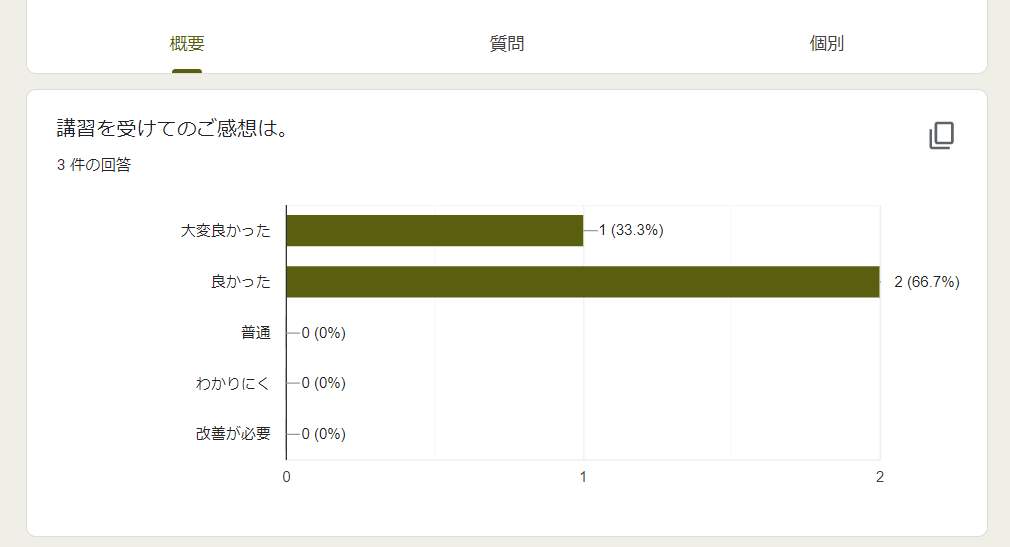Select the 大変良かった axis label
The image size is (1010, 547).
pyautogui.click(x=225, y=231)
